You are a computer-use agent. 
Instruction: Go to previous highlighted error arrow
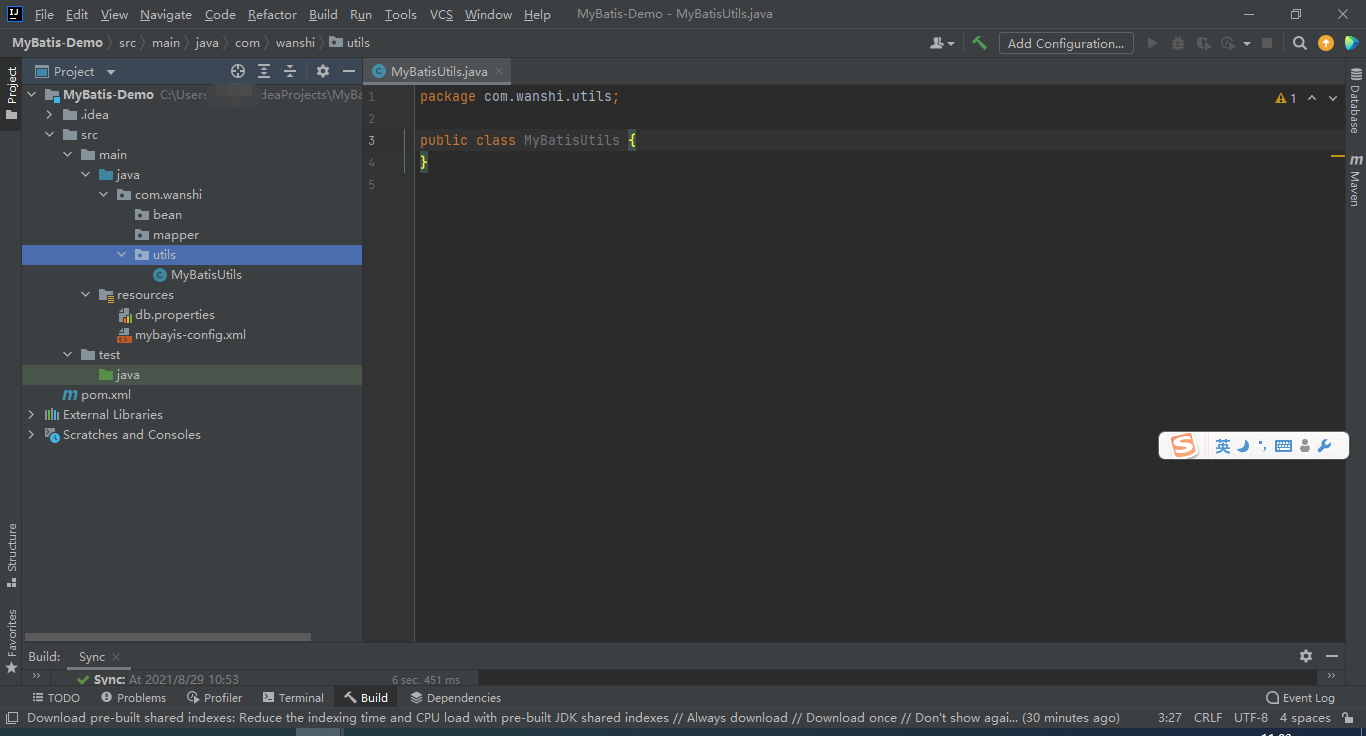tap(1312, 98)
